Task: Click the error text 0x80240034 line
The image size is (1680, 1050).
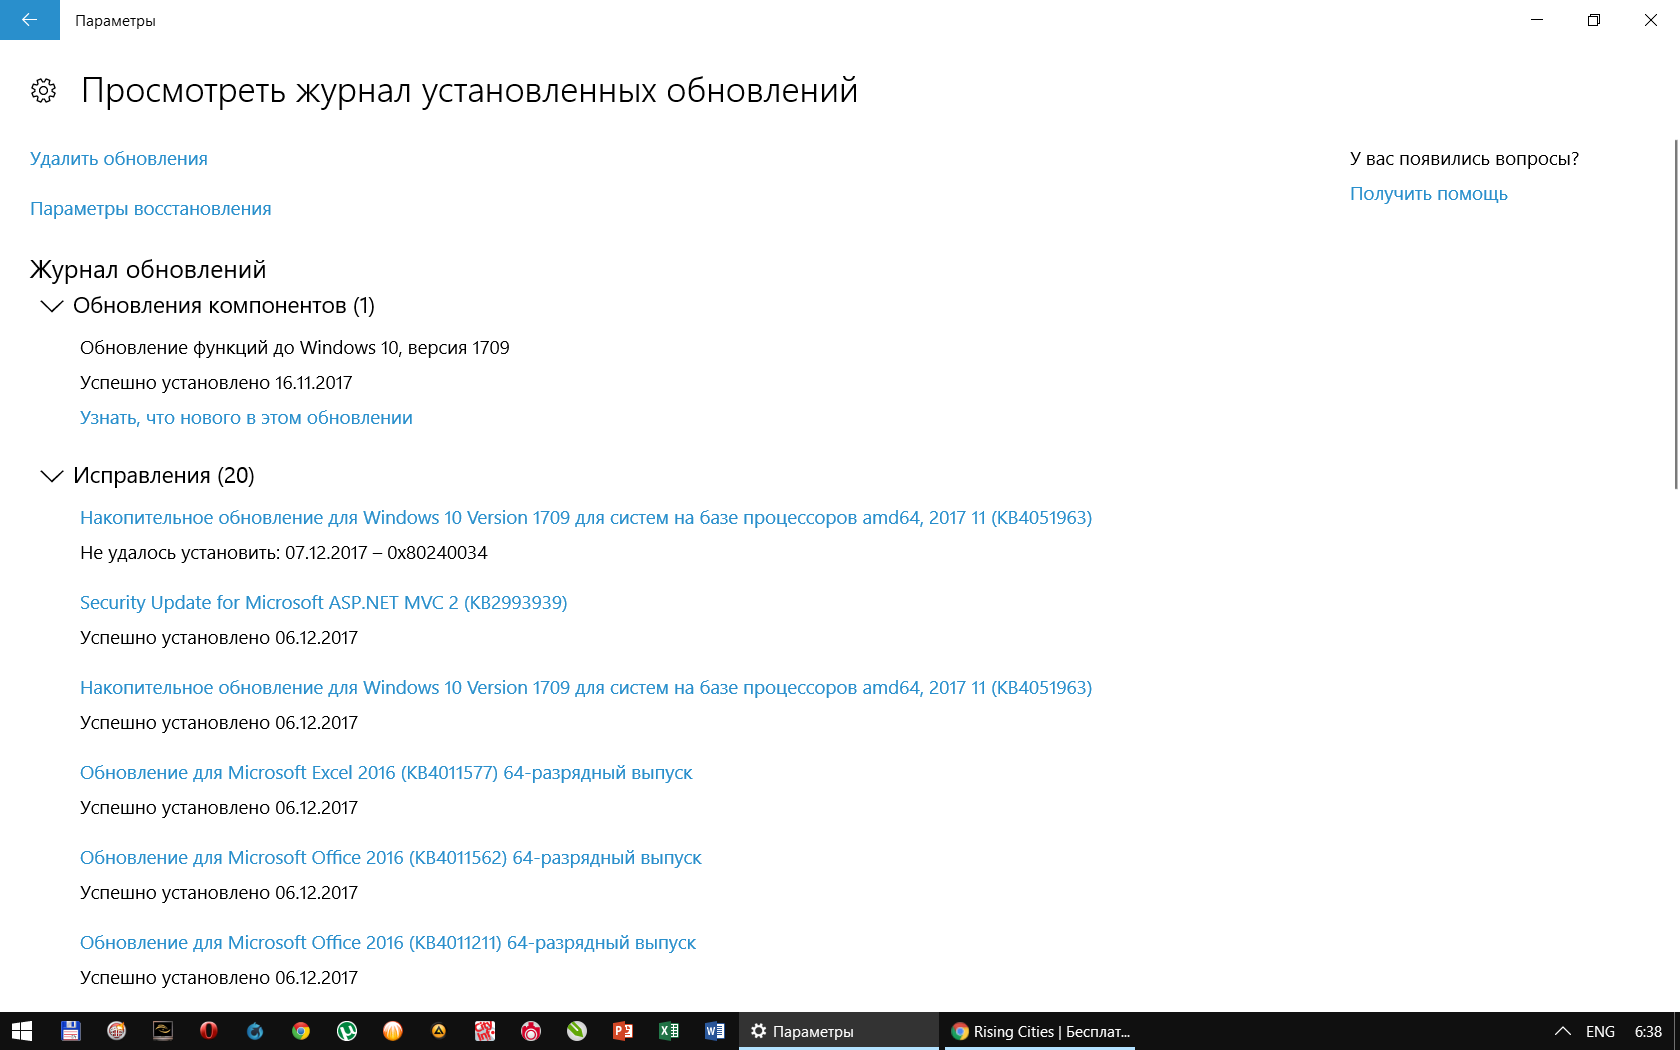Action: coord(284,553)
